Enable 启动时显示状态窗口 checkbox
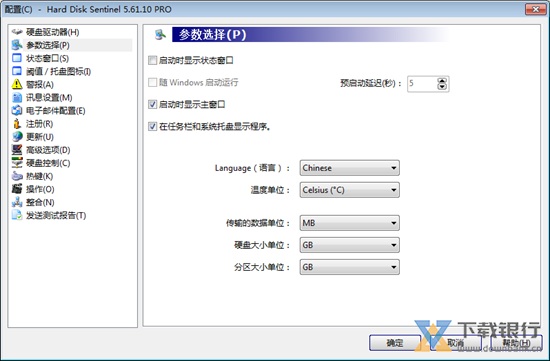The height and width of the screenshot is (361, 550). pyautogui.click(x=152, y=60)
